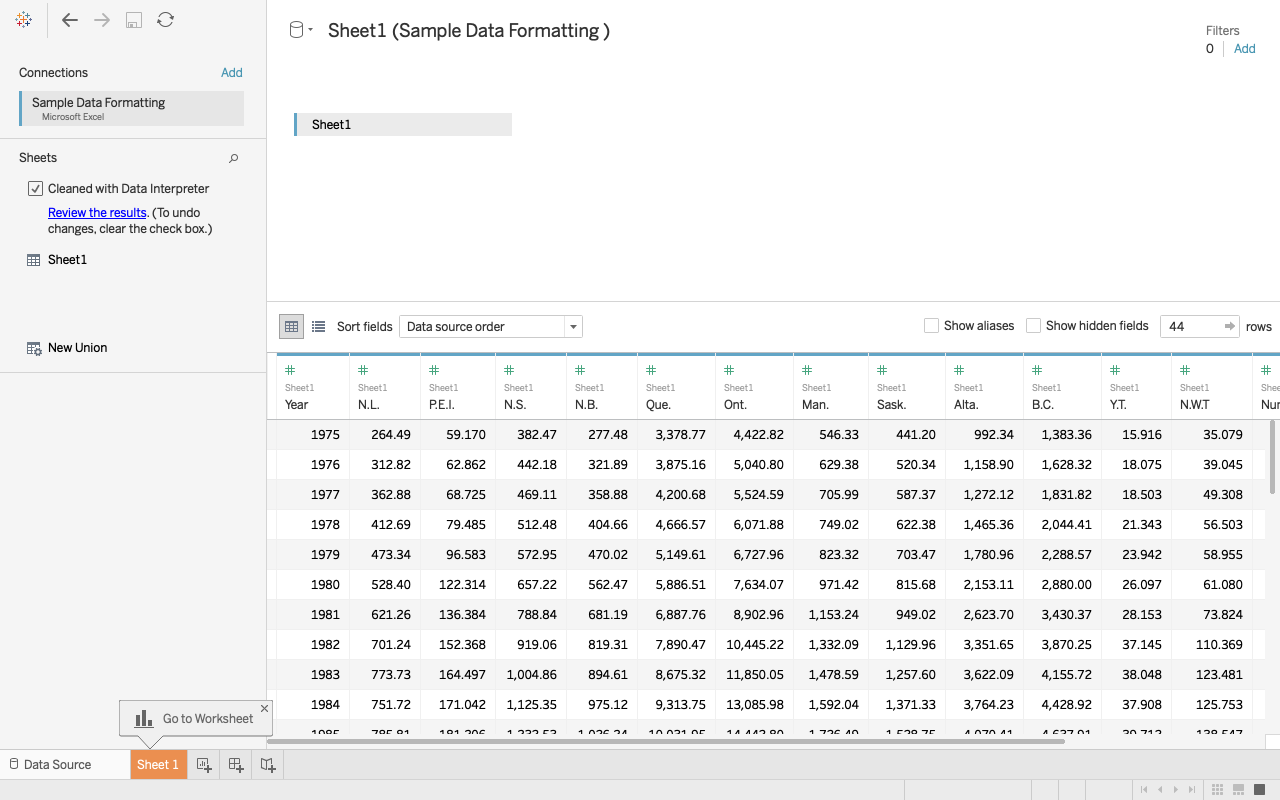This screenshot has width=1280, height=800.
Task: Apply row count with arrow button
Action: 1230,327
